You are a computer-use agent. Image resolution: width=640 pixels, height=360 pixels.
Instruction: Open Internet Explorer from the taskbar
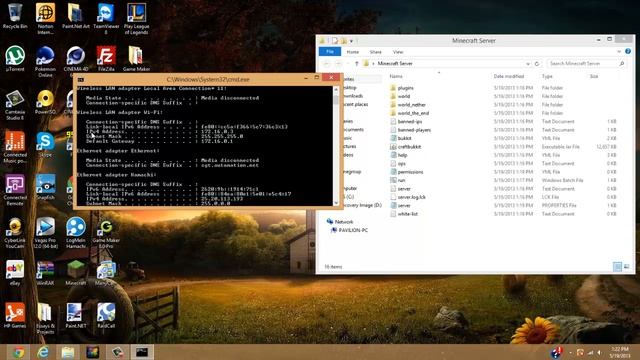click(x=43, y=352)
